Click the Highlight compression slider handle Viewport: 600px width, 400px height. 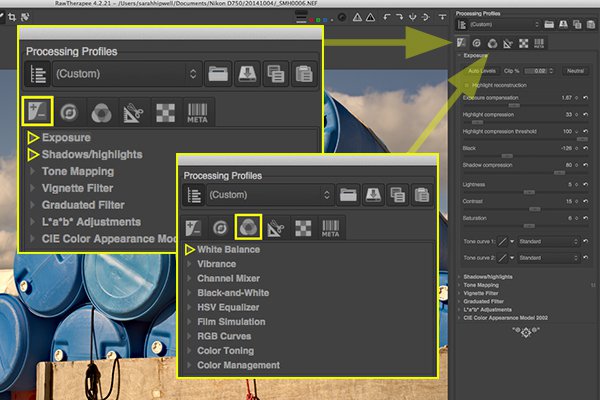(477, 122)
